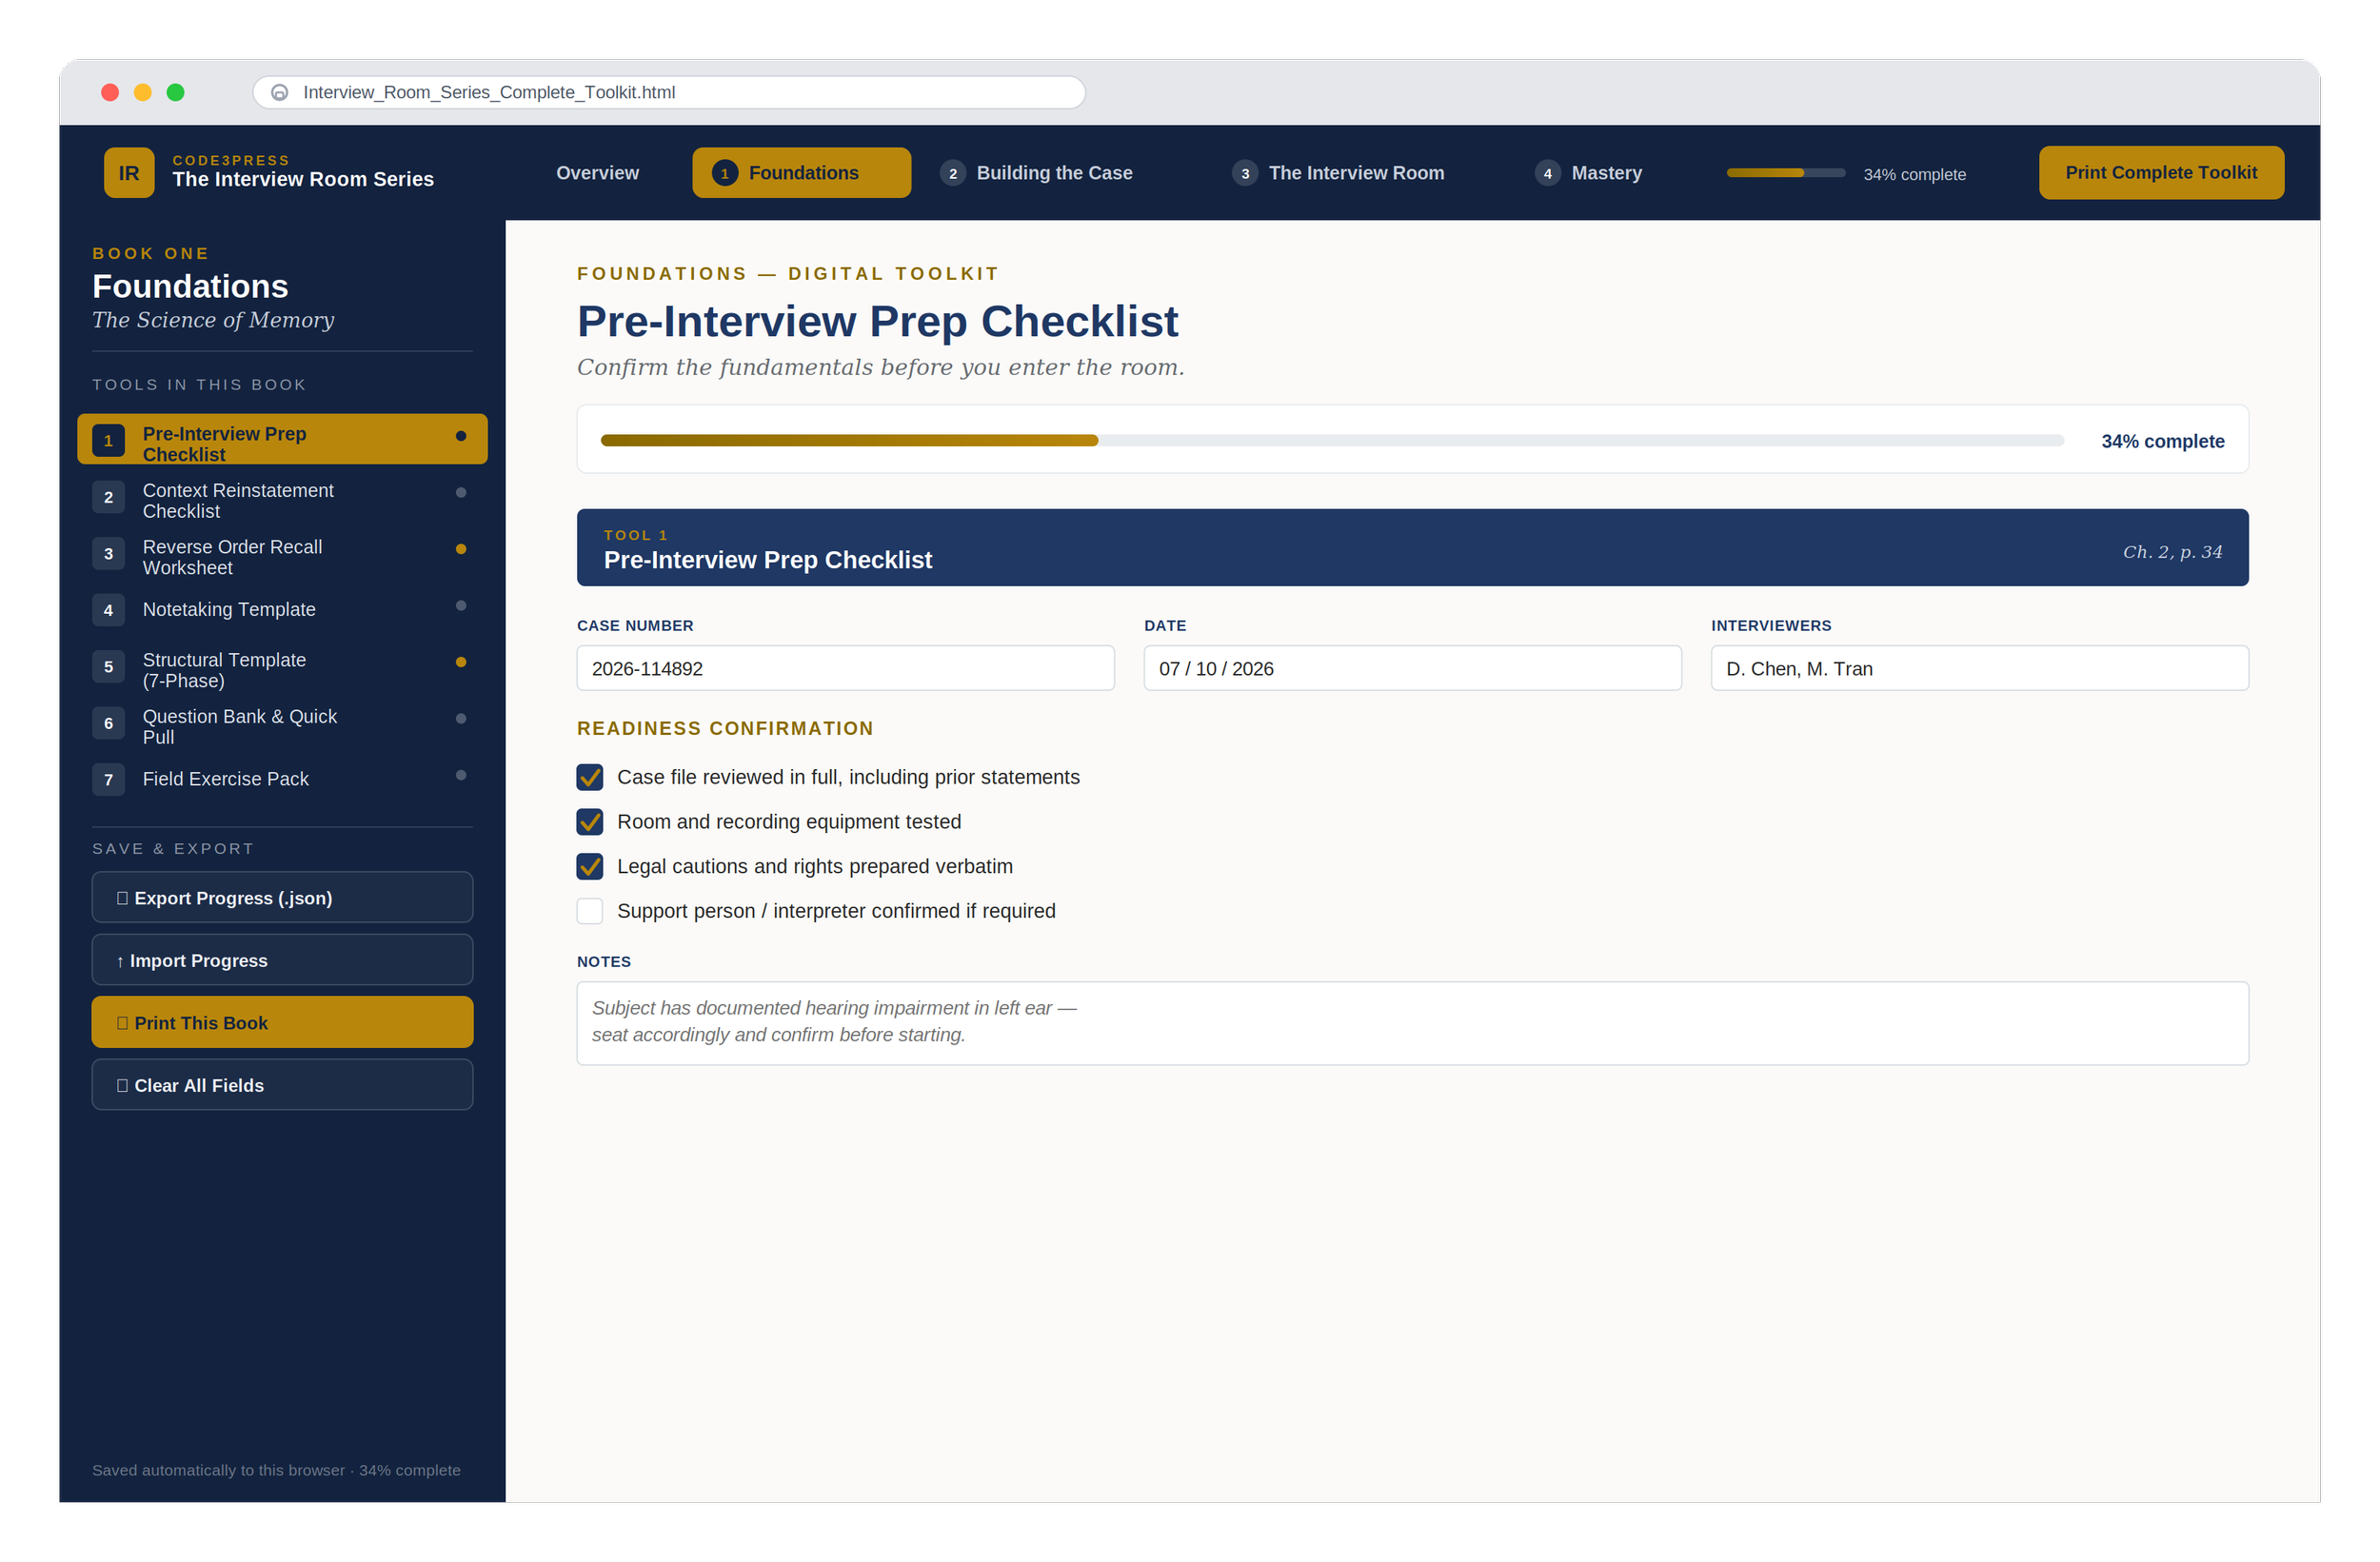2380x1562 pixels.
Task: Click gold status dot beside Structural Template
Action: click(x=461, y=662)
